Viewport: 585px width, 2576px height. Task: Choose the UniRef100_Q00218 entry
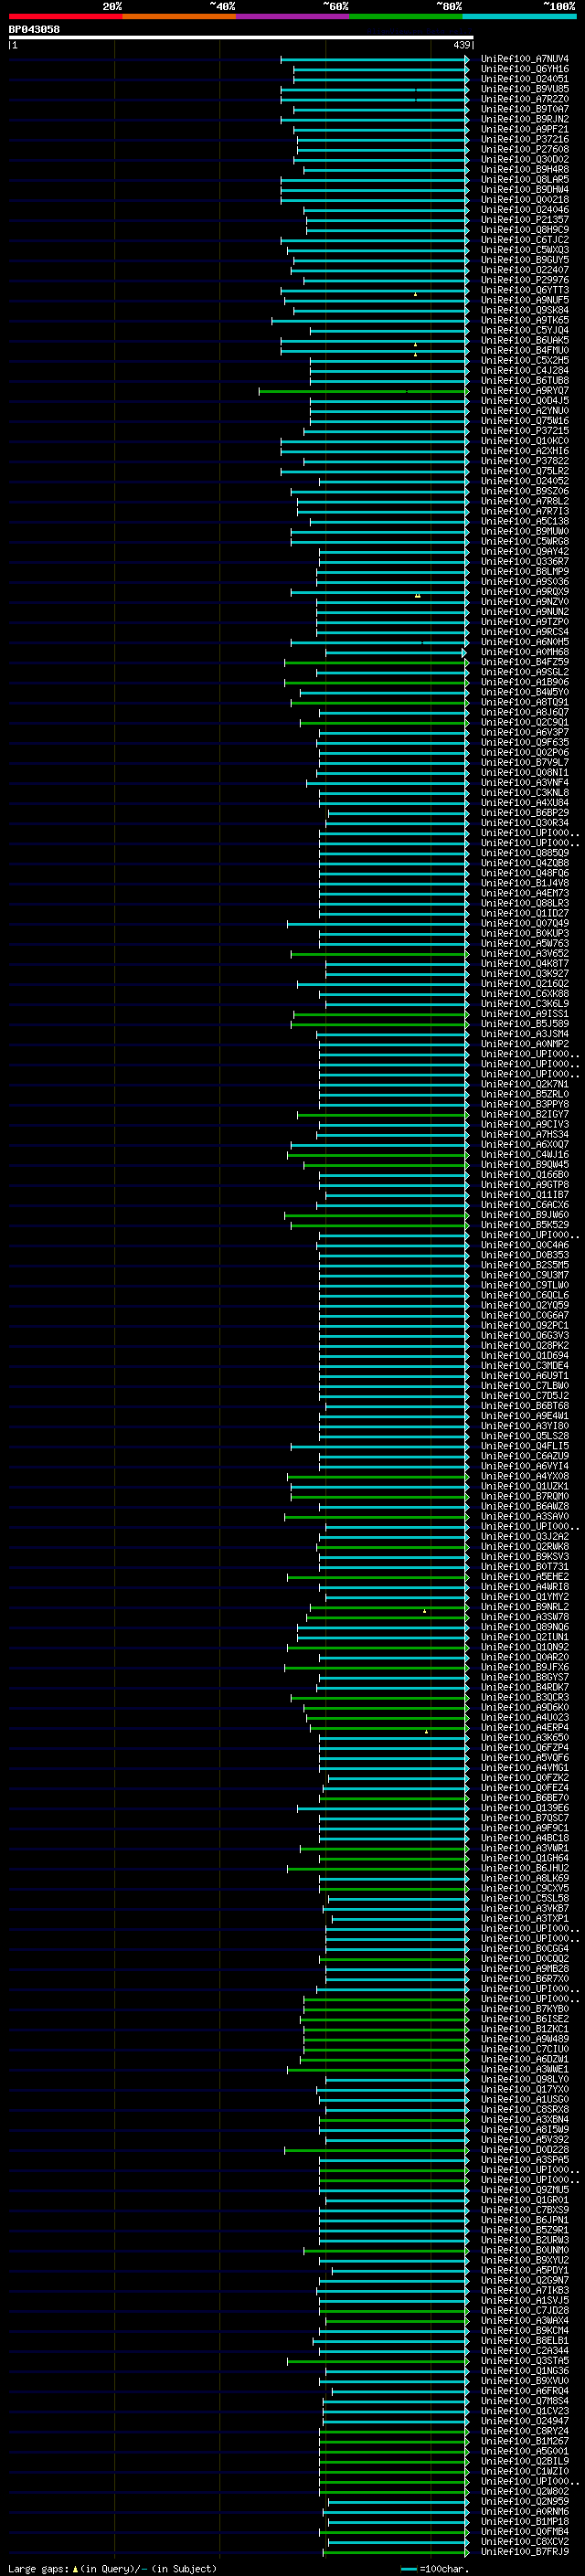click(x=525, y=200)
